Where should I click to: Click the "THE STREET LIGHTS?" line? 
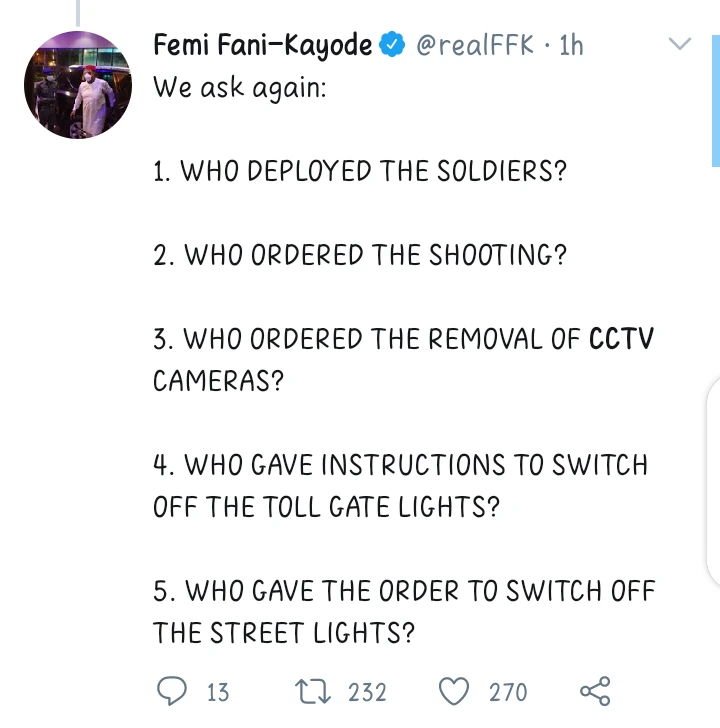(284, 632)
